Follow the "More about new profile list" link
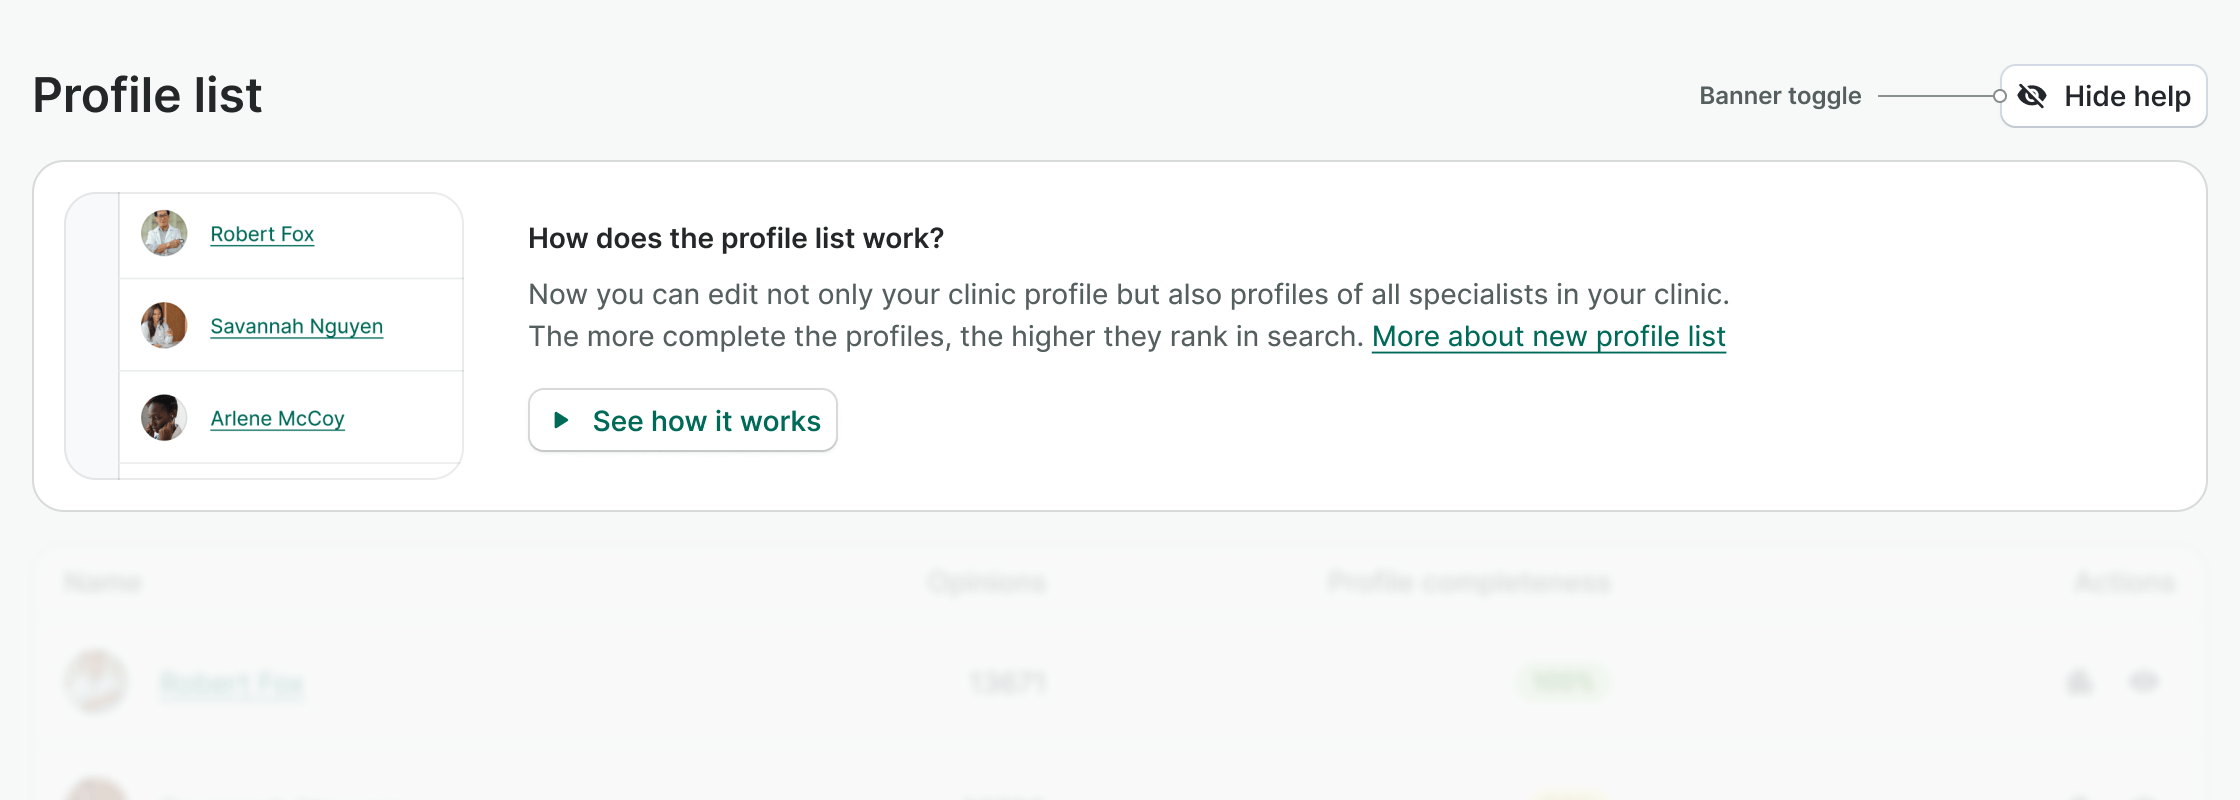This screenshot has width=2240, height=800. [x=1548, y=336]
